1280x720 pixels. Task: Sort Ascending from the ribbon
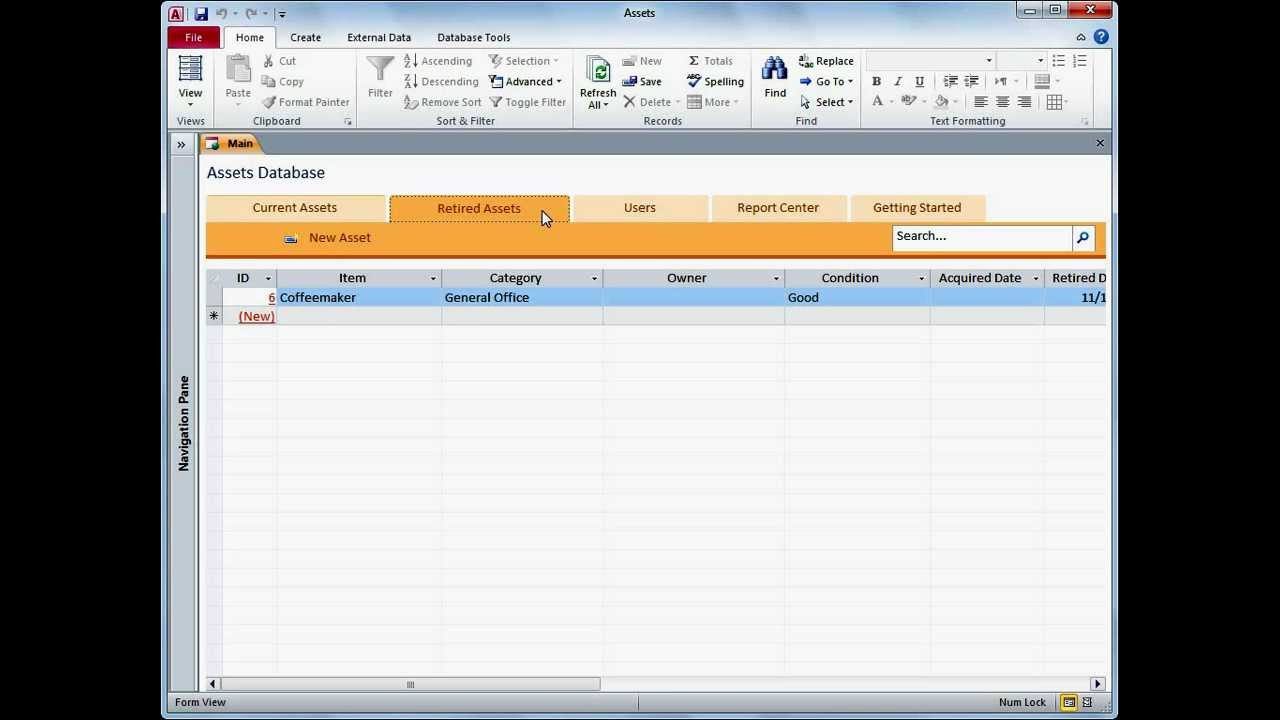438,61
